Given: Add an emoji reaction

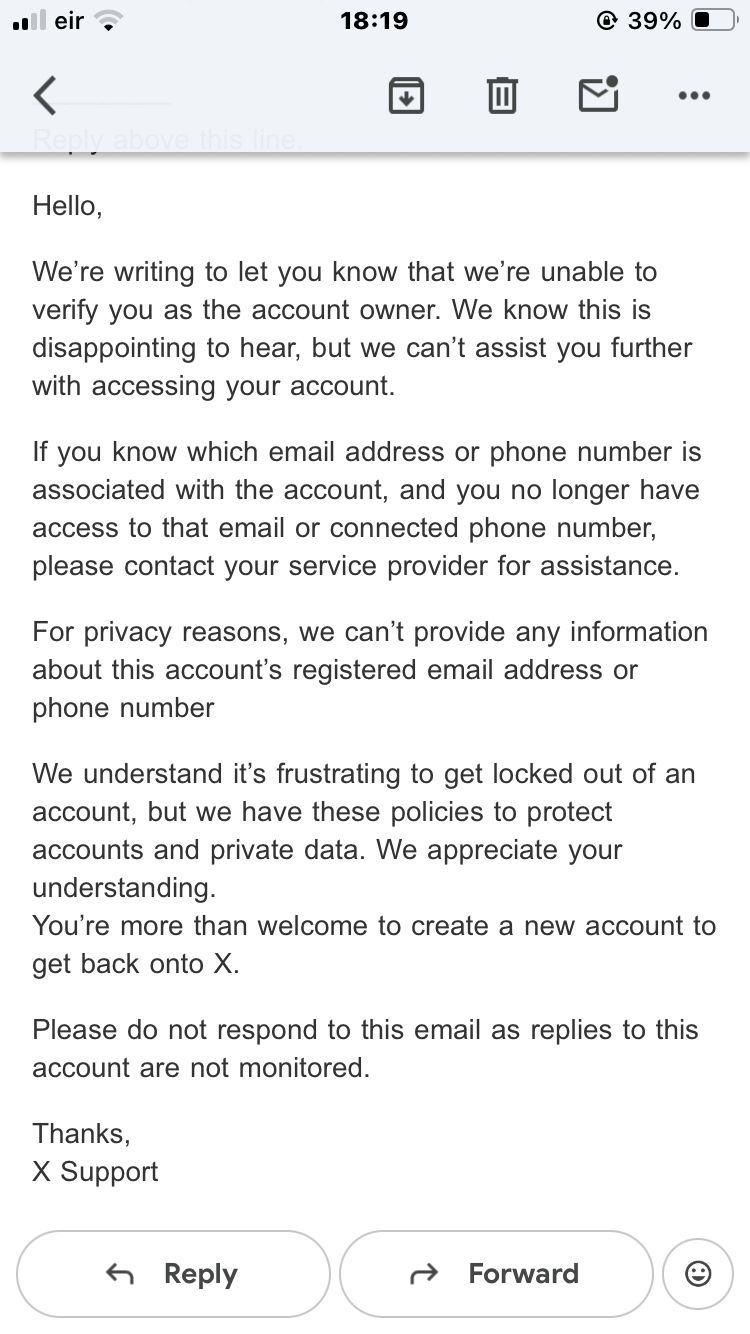Looking at the screenshot, I should 698,1273.
